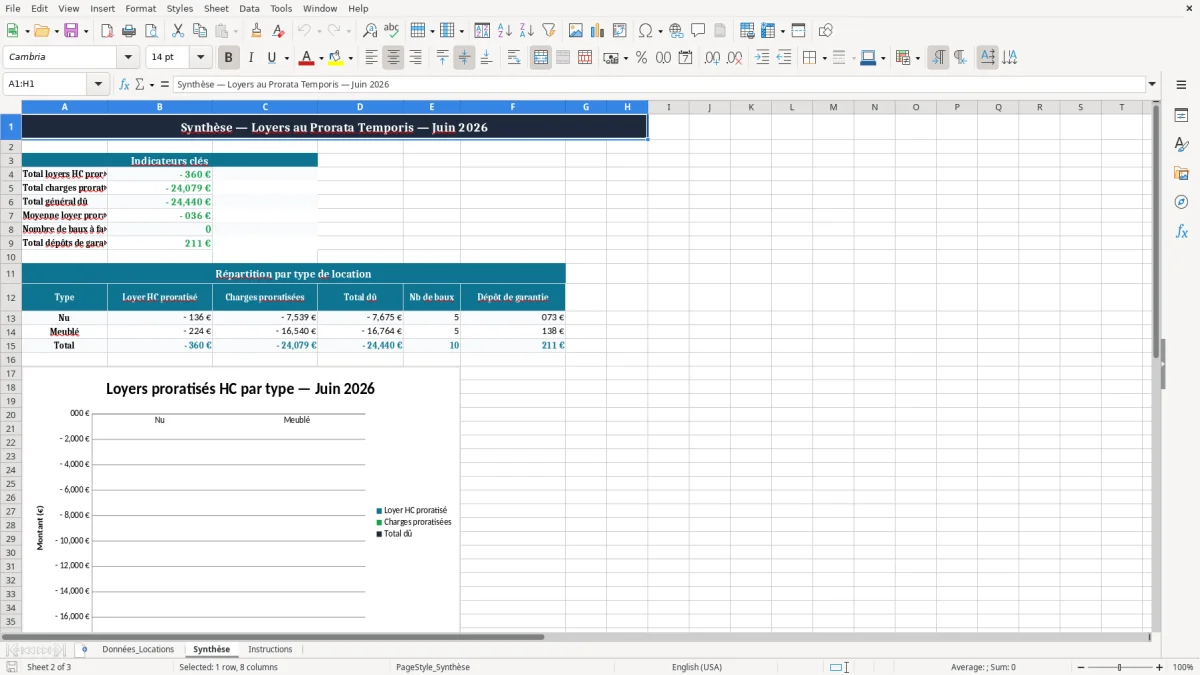
Task: Click the Clear Direct Formatting icon
Action: [x=279, y=31]
